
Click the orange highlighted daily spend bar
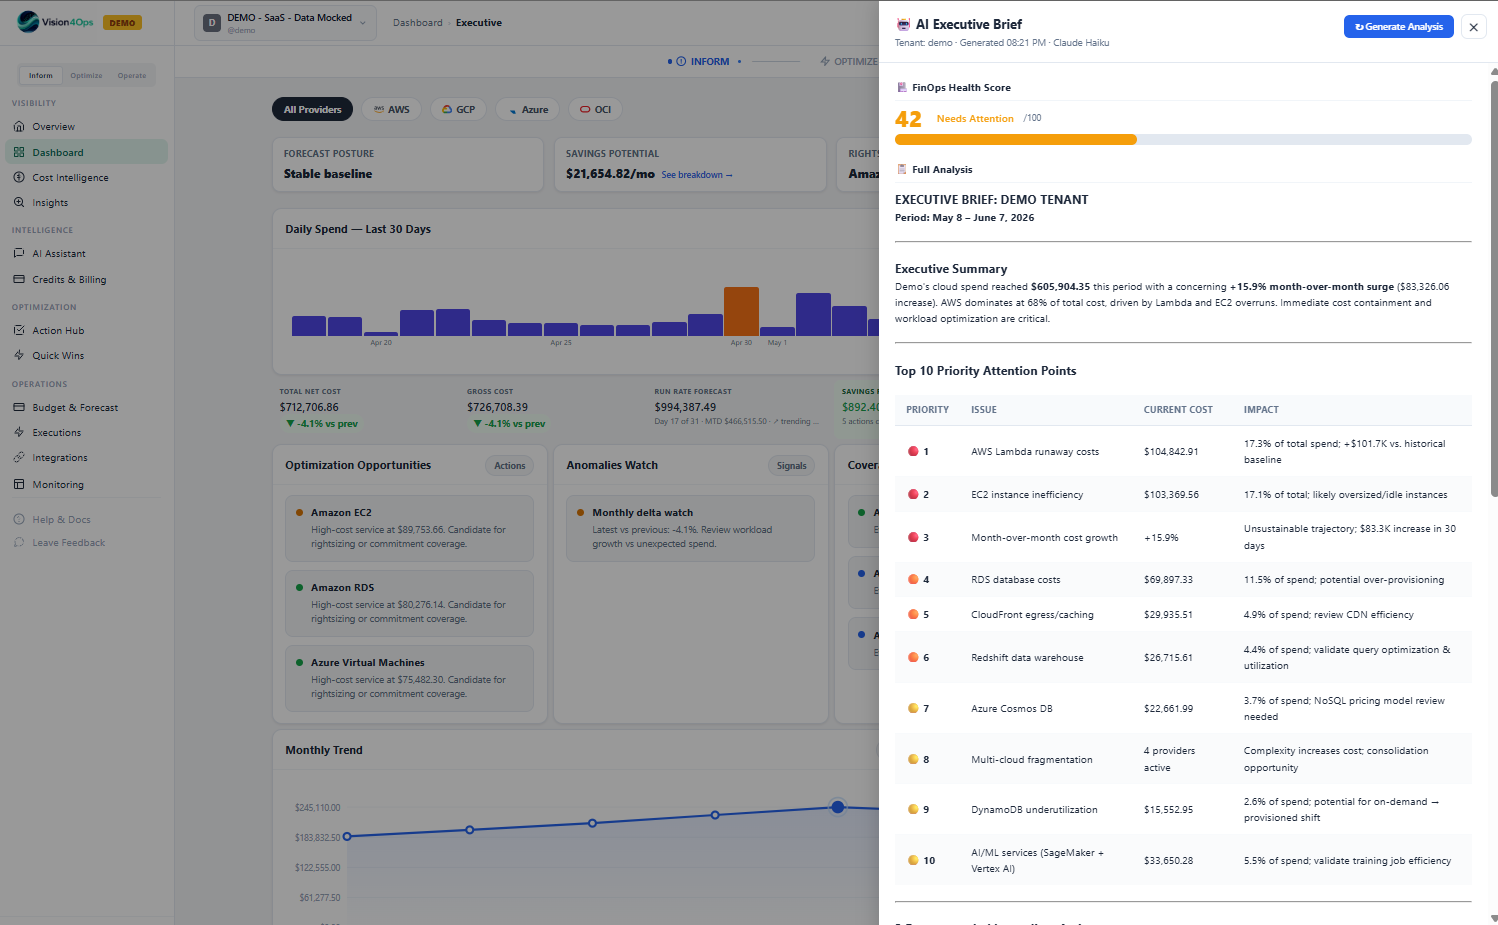[x=741, y=311]
